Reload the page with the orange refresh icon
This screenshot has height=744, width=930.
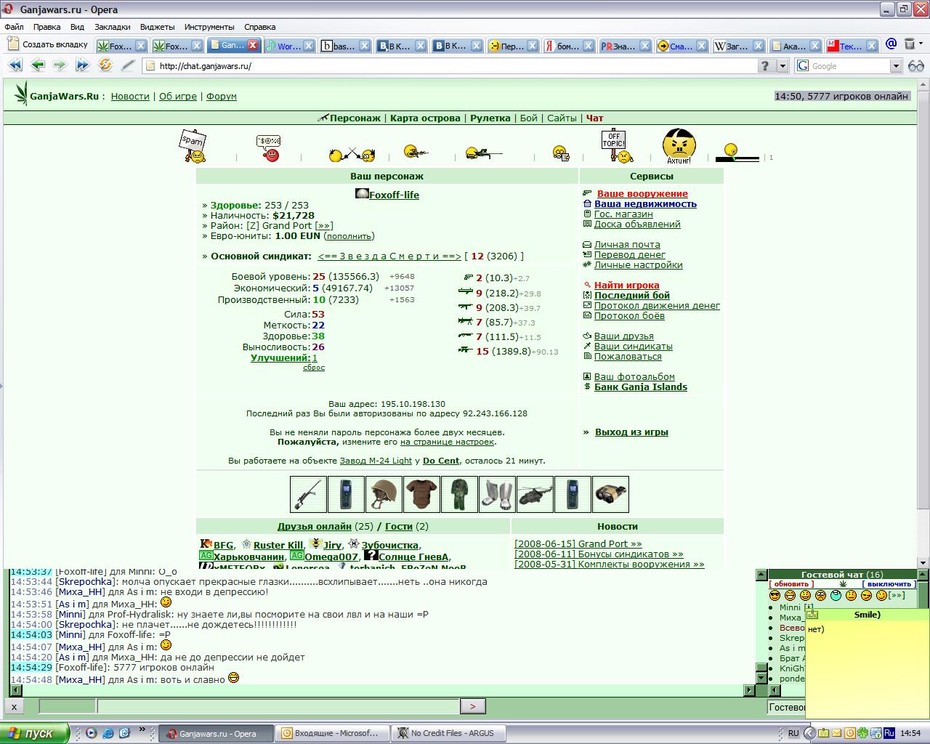(x=105, y=65)
